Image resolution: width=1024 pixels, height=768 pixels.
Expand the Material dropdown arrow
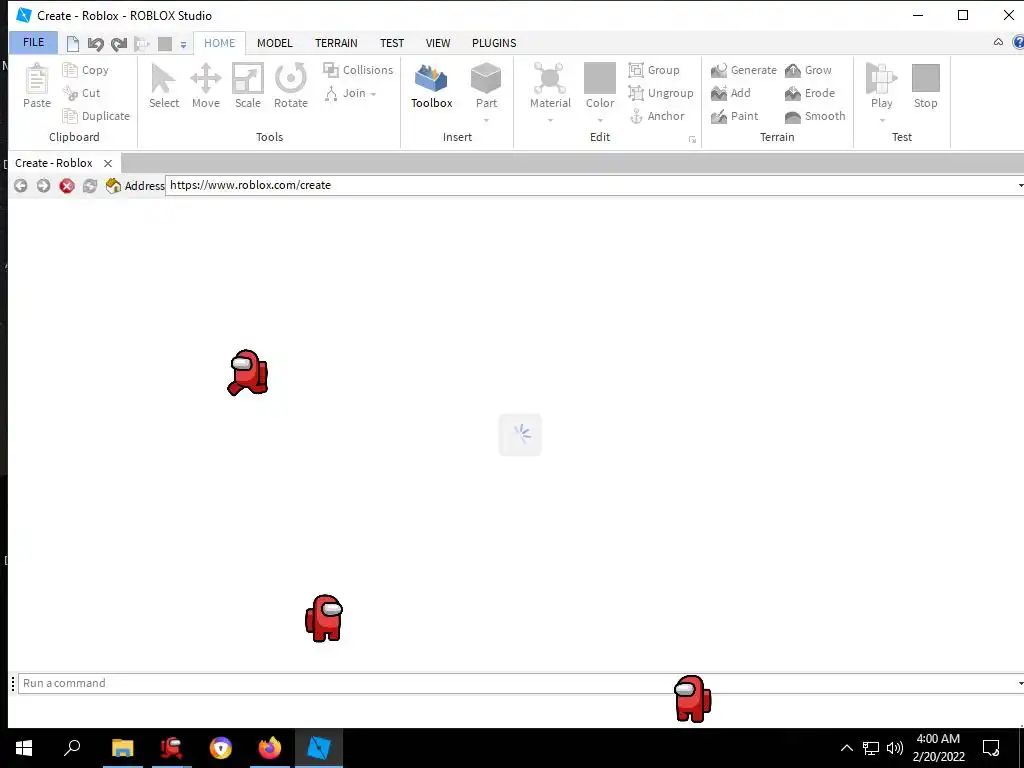coord(550,120)
